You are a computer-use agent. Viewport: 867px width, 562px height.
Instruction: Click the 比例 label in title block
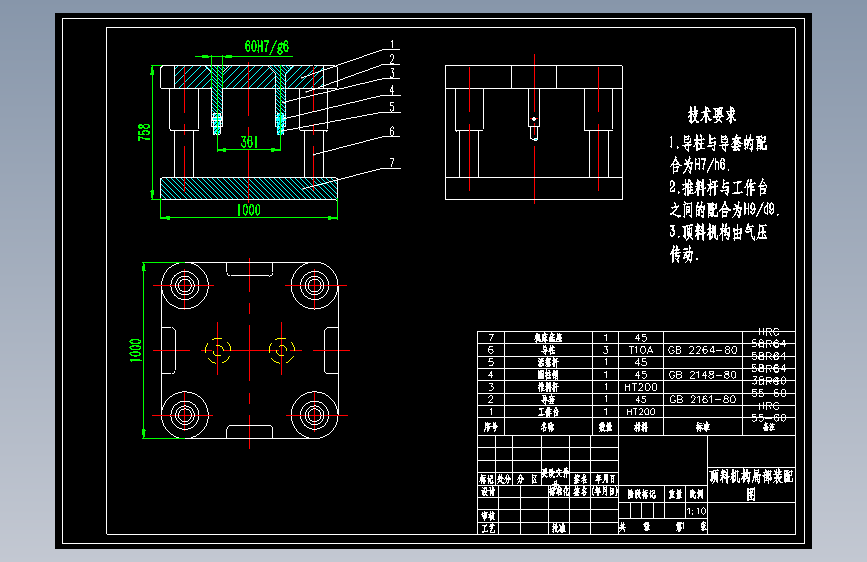tap(696, 494)
